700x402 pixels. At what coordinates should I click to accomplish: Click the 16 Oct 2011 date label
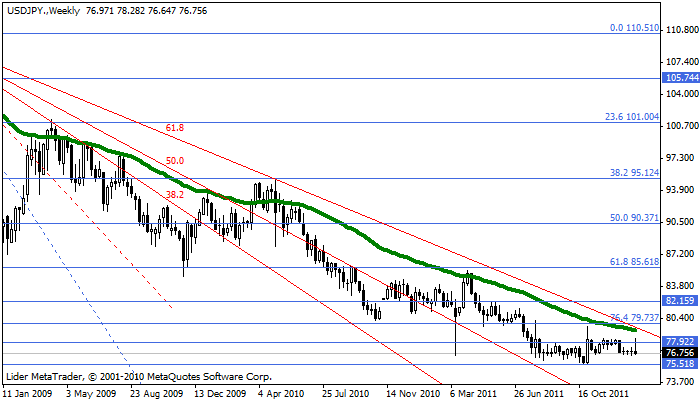pos(604,394)
